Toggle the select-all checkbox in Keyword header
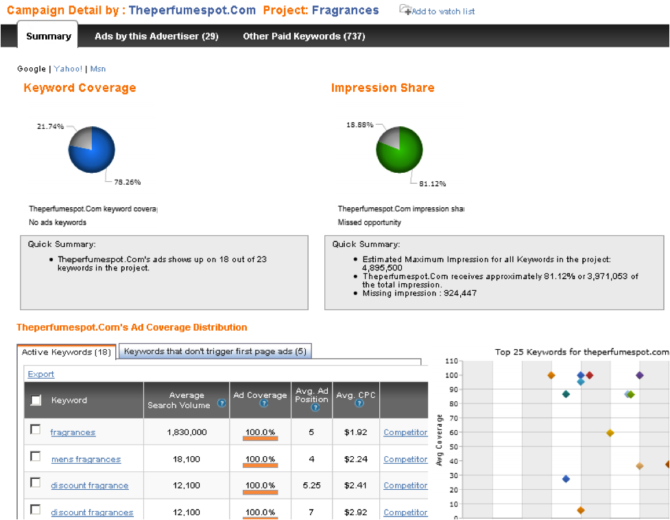Image resolution: width=670 pixels, height=520 pixels. click(36, 400)
